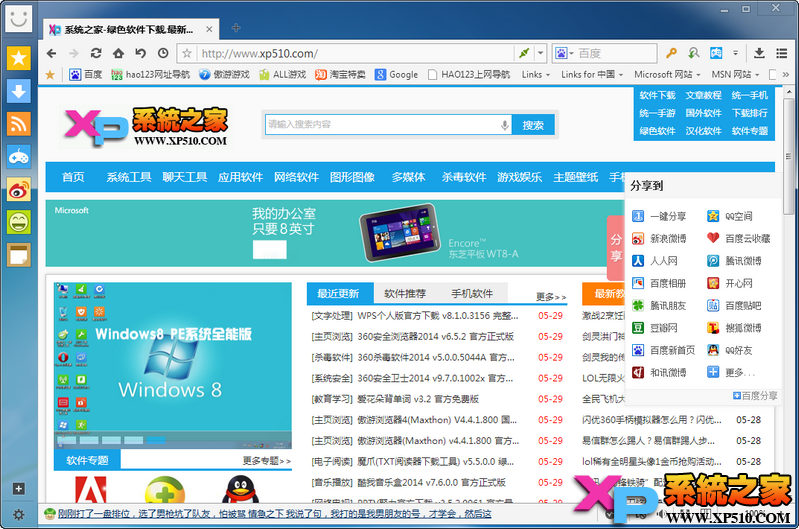Screen dimensions: 799x529
Task: Open the game controller sidebar icon
Action: pyautogui.click(x=19, y=157)
